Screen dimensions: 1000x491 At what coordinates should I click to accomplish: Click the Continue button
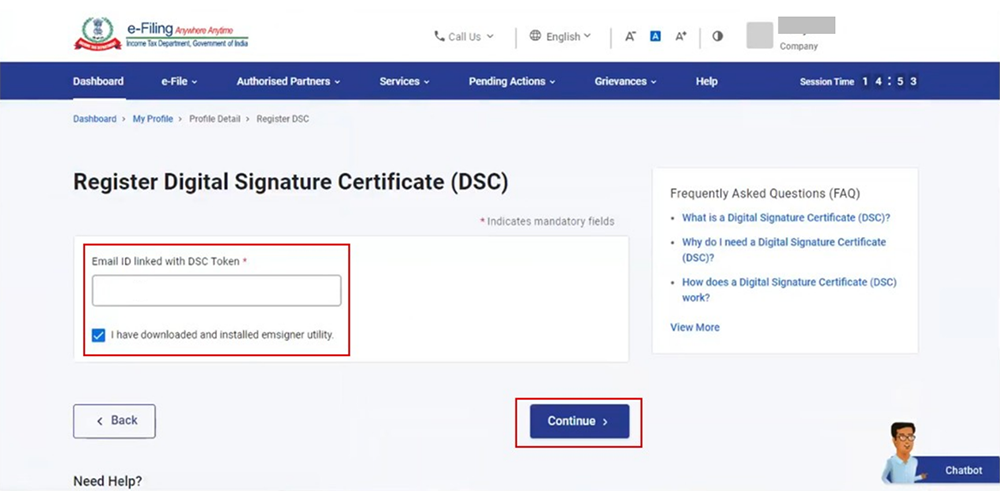[579, 421]
